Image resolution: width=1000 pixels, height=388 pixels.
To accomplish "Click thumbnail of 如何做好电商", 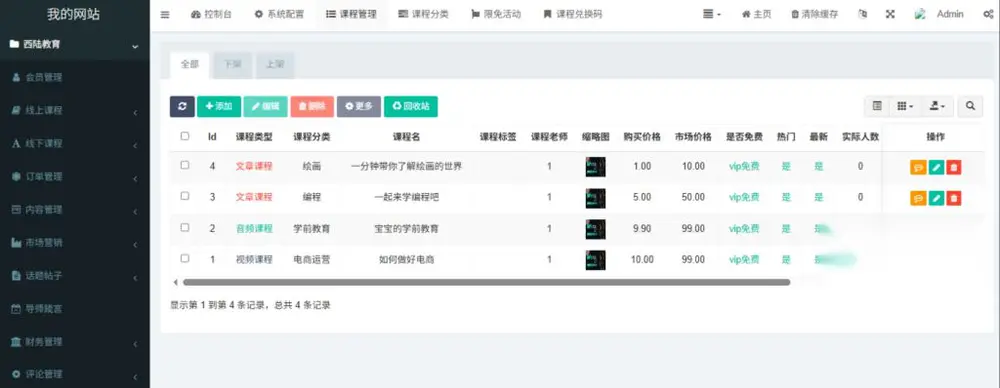I will tap(596, 260).
